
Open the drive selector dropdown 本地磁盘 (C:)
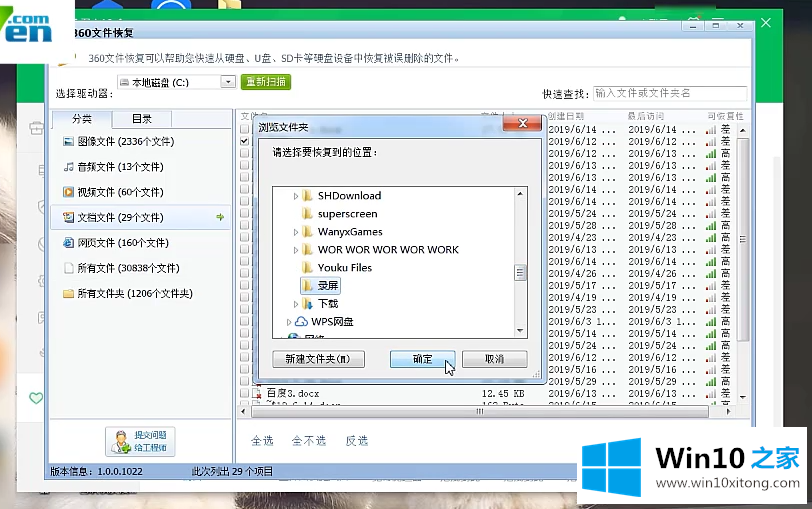[228, 82]
